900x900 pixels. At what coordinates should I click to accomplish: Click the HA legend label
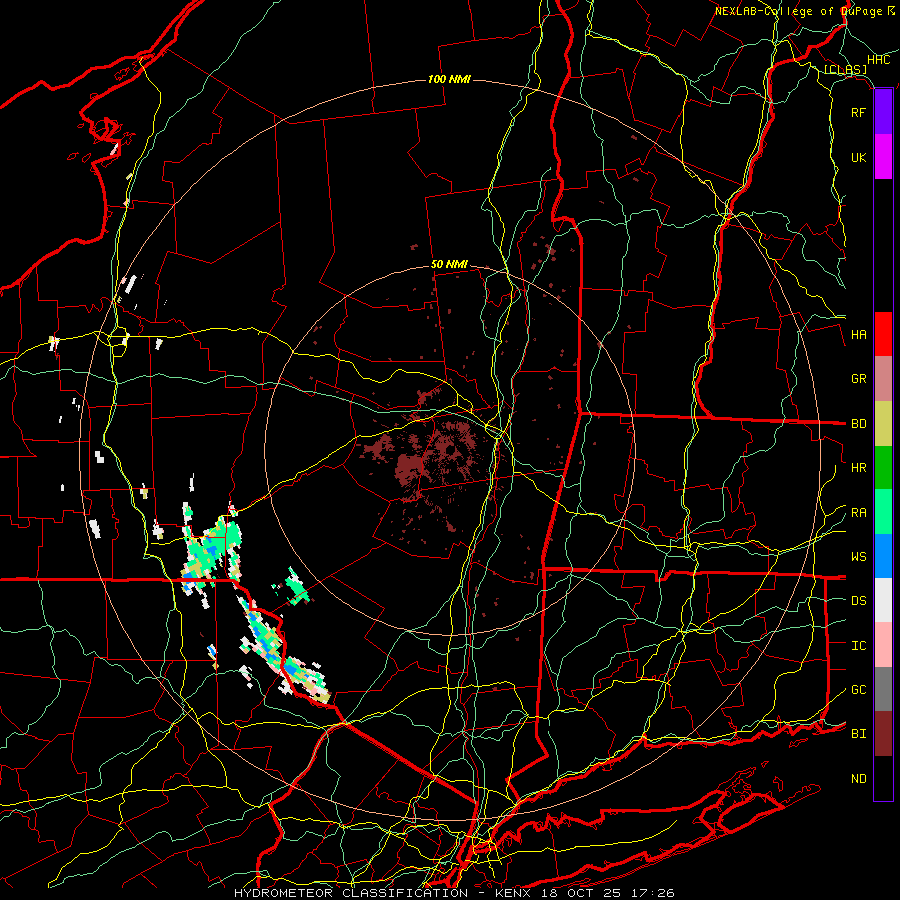(x=858, y=335)
